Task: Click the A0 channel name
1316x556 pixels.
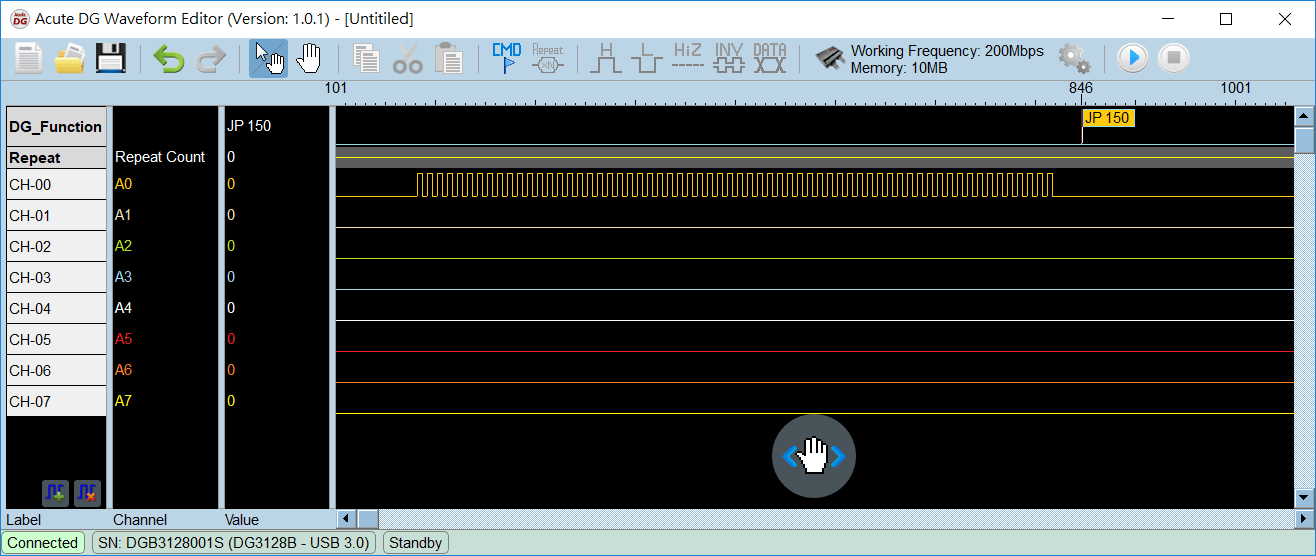Action: [x=123, y=184]
